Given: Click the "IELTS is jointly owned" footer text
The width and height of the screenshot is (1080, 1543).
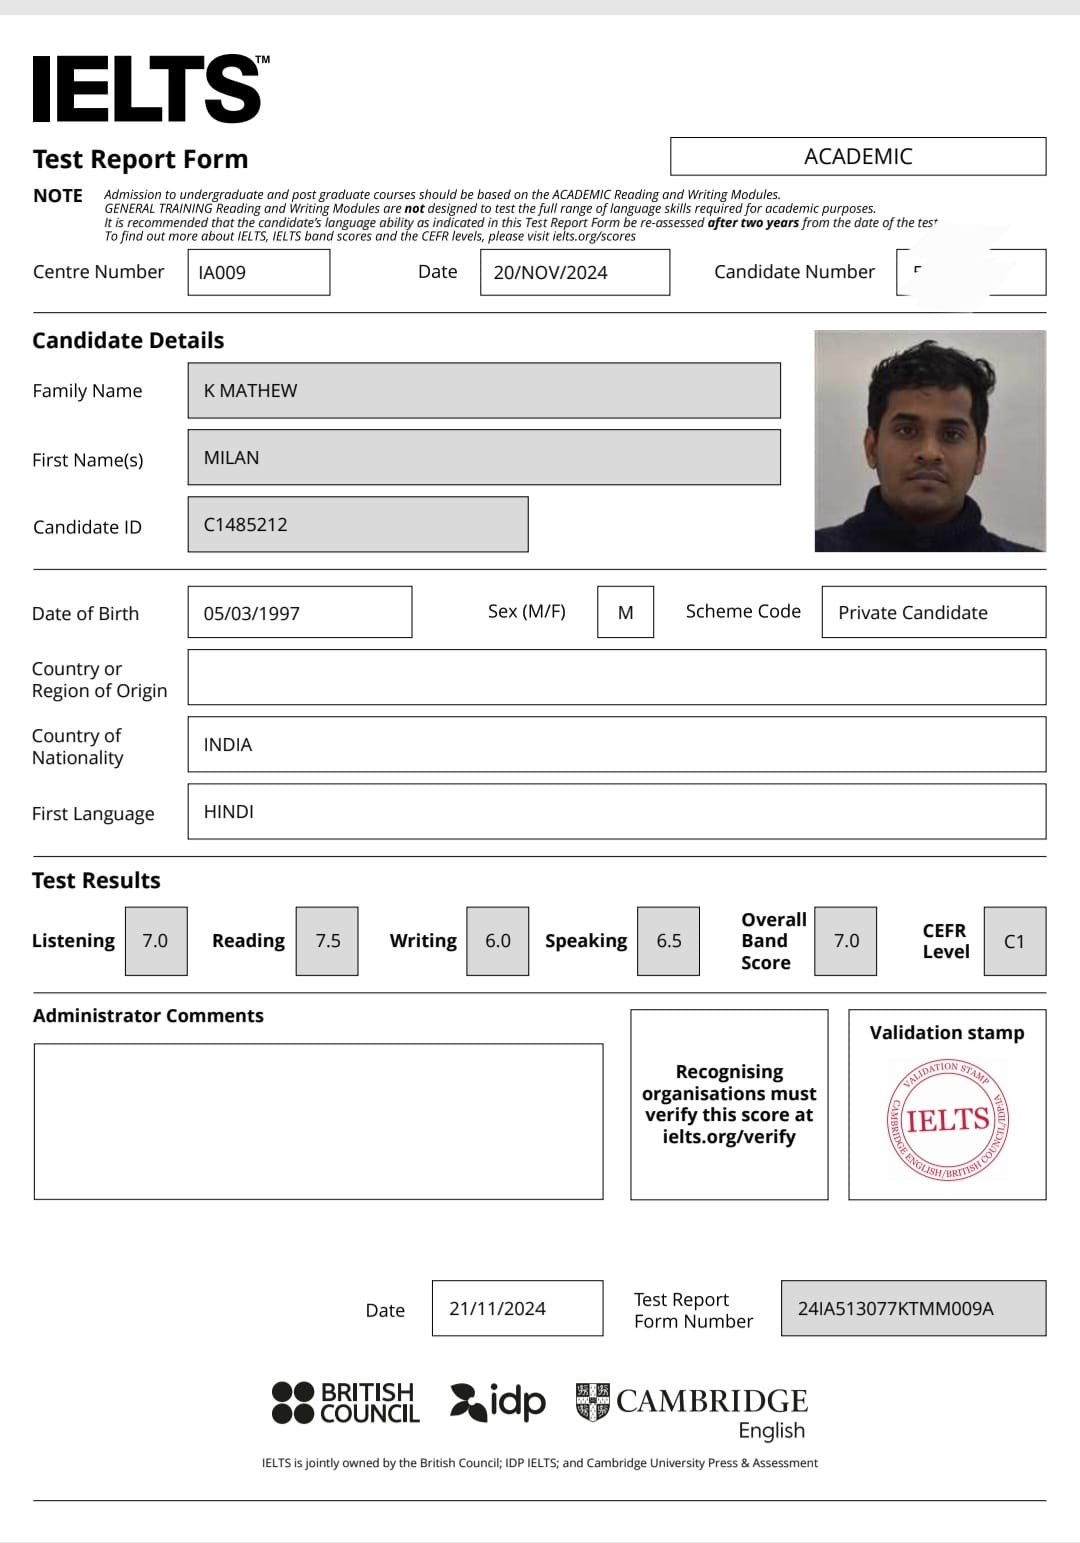Looking at the screenshot, I should [540, 1463].
